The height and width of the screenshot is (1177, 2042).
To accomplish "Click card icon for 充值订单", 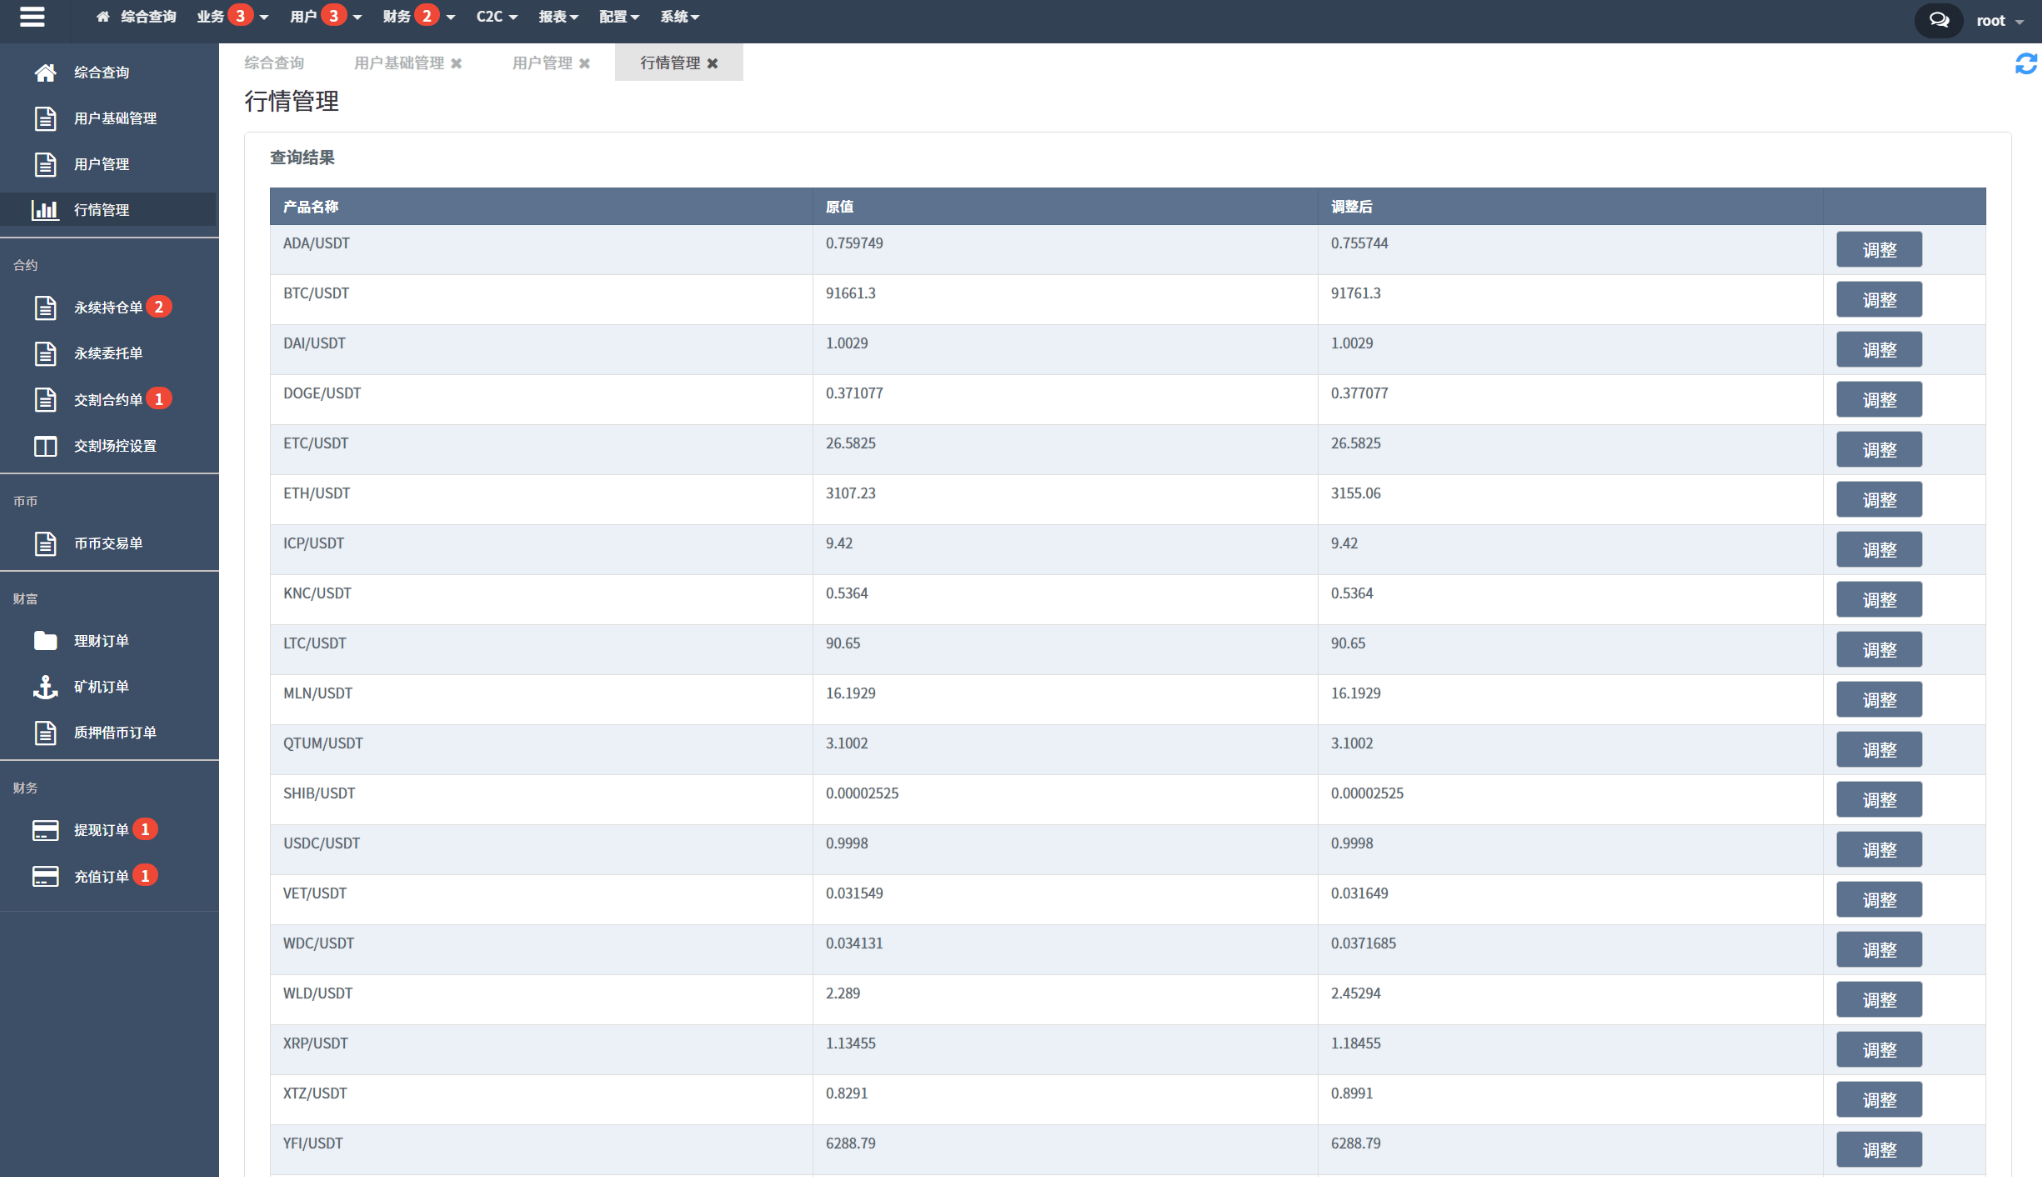I will click(x=45, y=876).
